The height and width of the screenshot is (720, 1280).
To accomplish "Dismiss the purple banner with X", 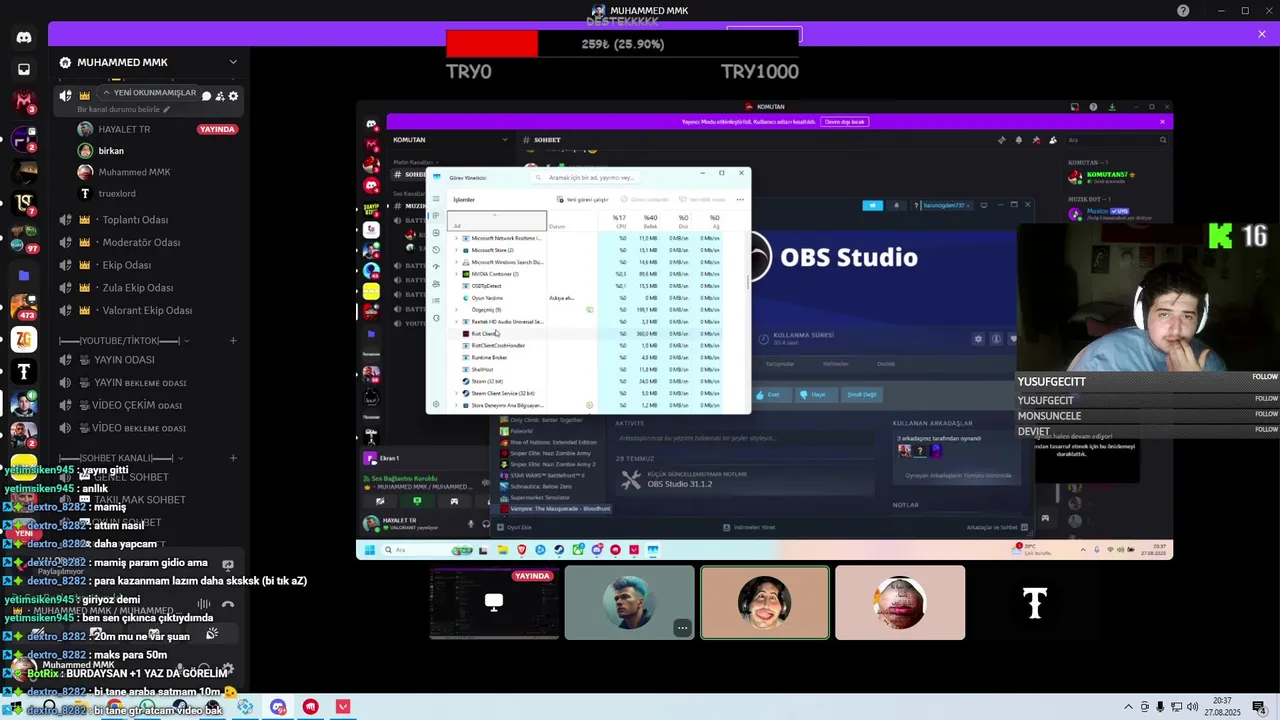I will click(x=1261, y=34).
